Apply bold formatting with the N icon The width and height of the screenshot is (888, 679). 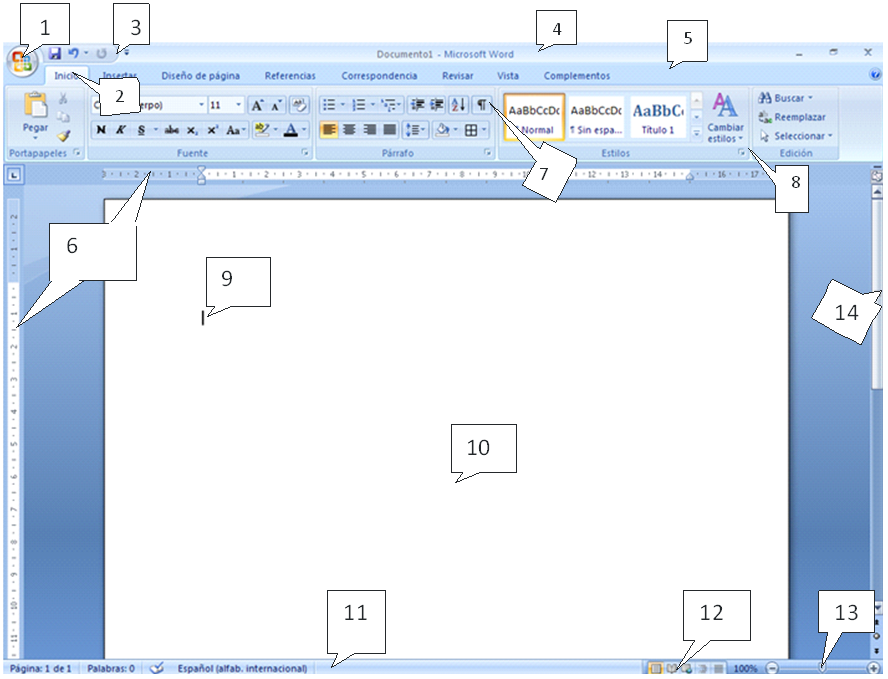pyautogui.click(x=101, y=130)
